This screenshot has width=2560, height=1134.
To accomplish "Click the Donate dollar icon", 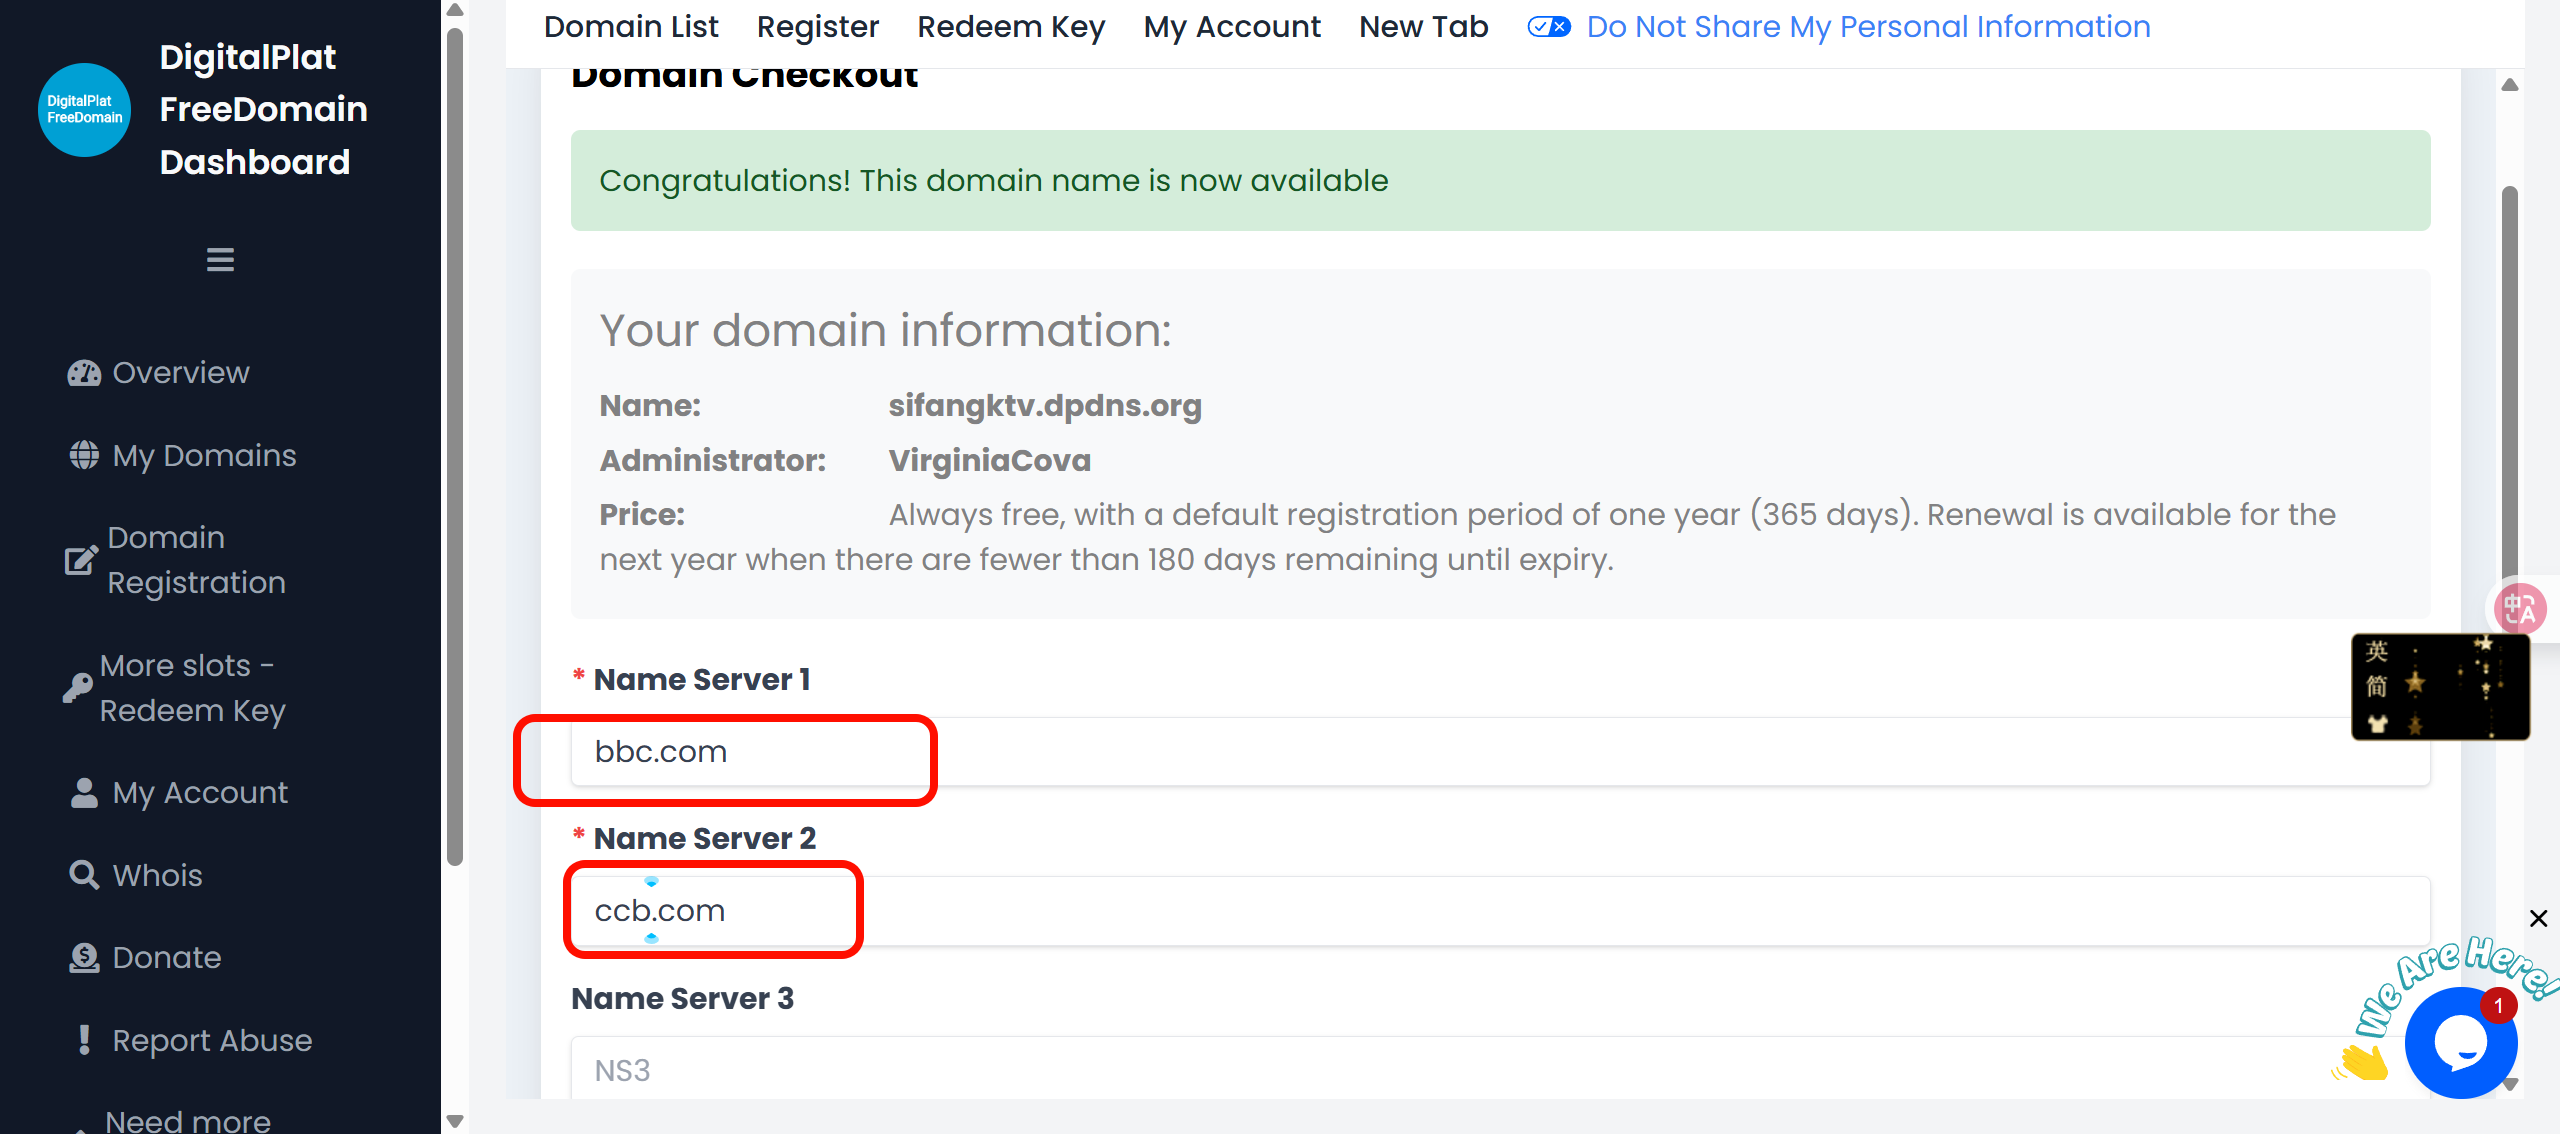I will click(x=84, y=958).
